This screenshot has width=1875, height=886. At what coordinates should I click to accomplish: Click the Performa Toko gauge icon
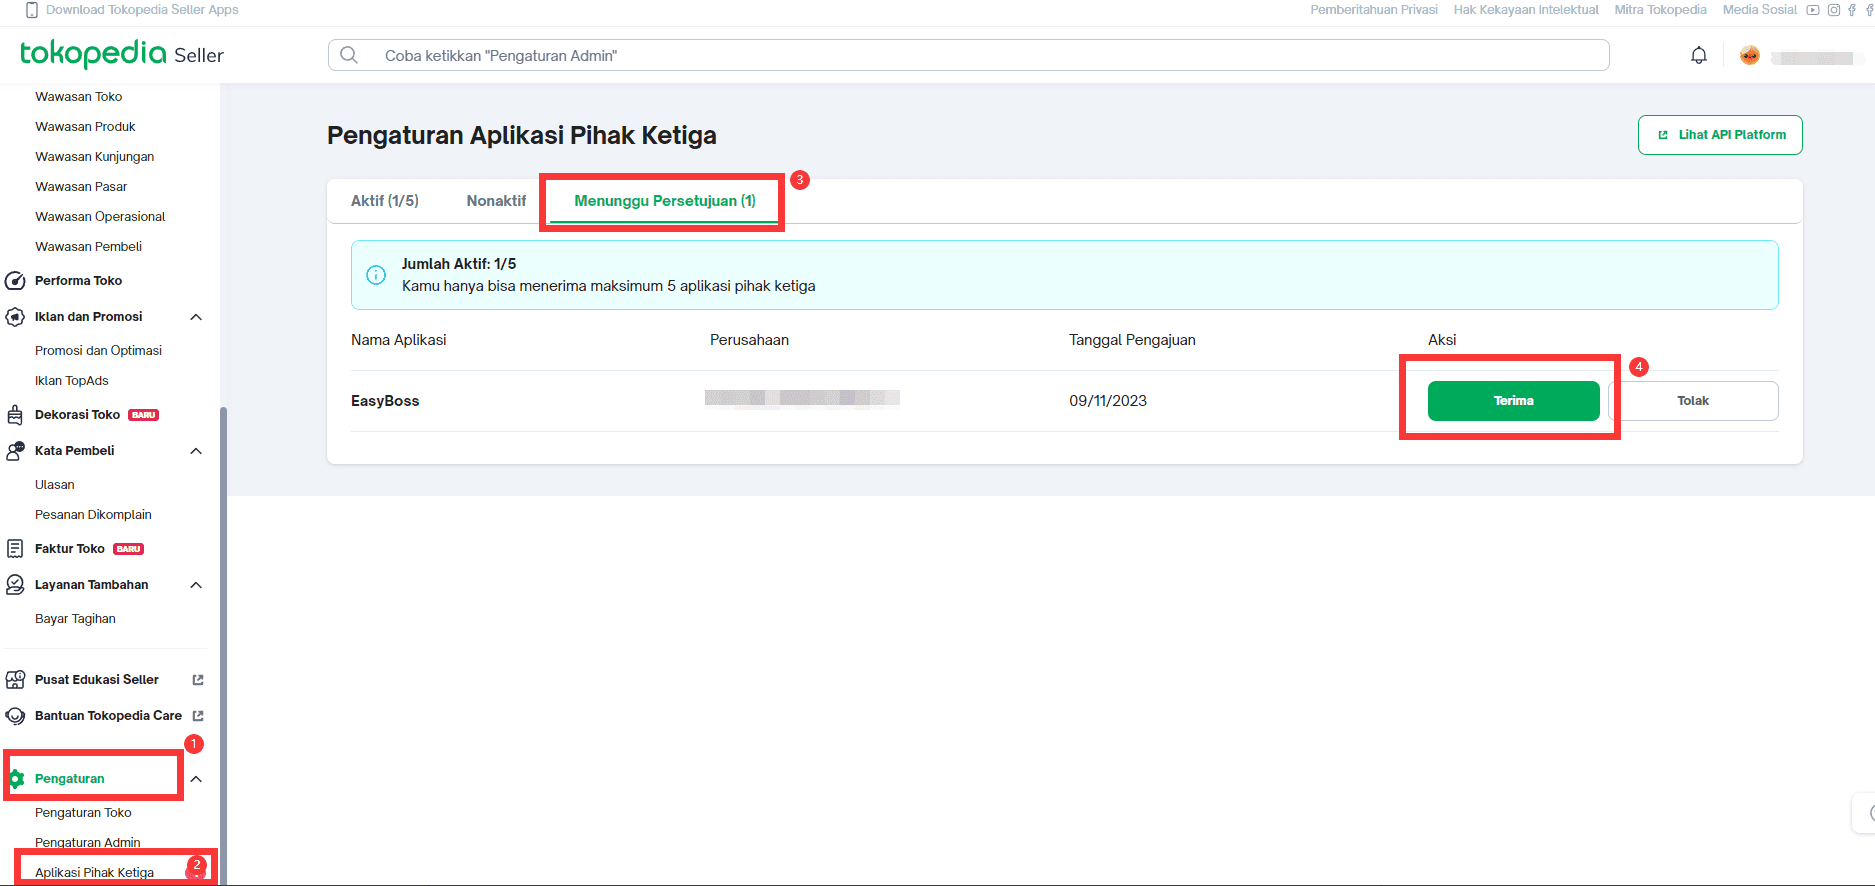(x=15, y=281)
